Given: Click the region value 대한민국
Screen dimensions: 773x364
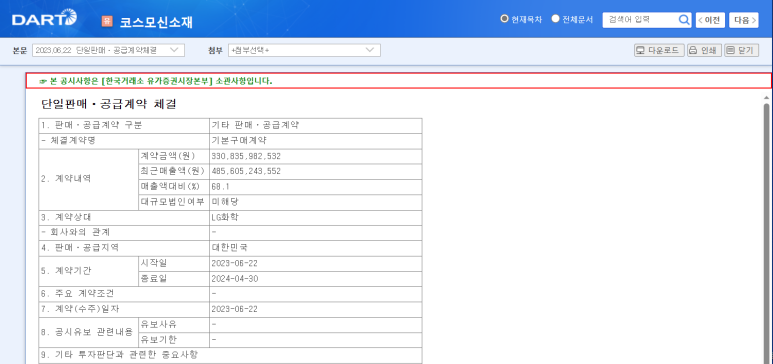Looking at the screenshot, I should click(229, 248).
